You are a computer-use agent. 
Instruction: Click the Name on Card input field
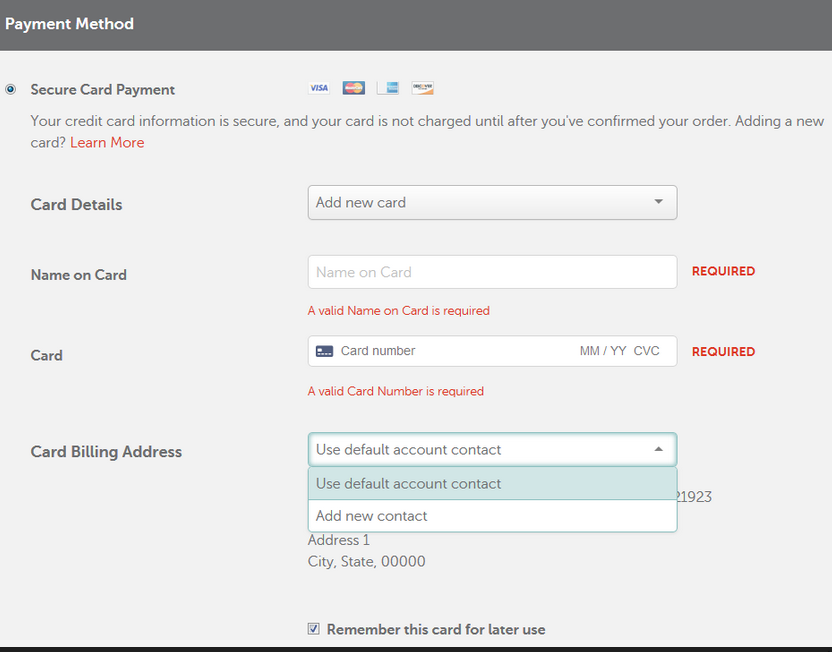click(x=492, y=271)
